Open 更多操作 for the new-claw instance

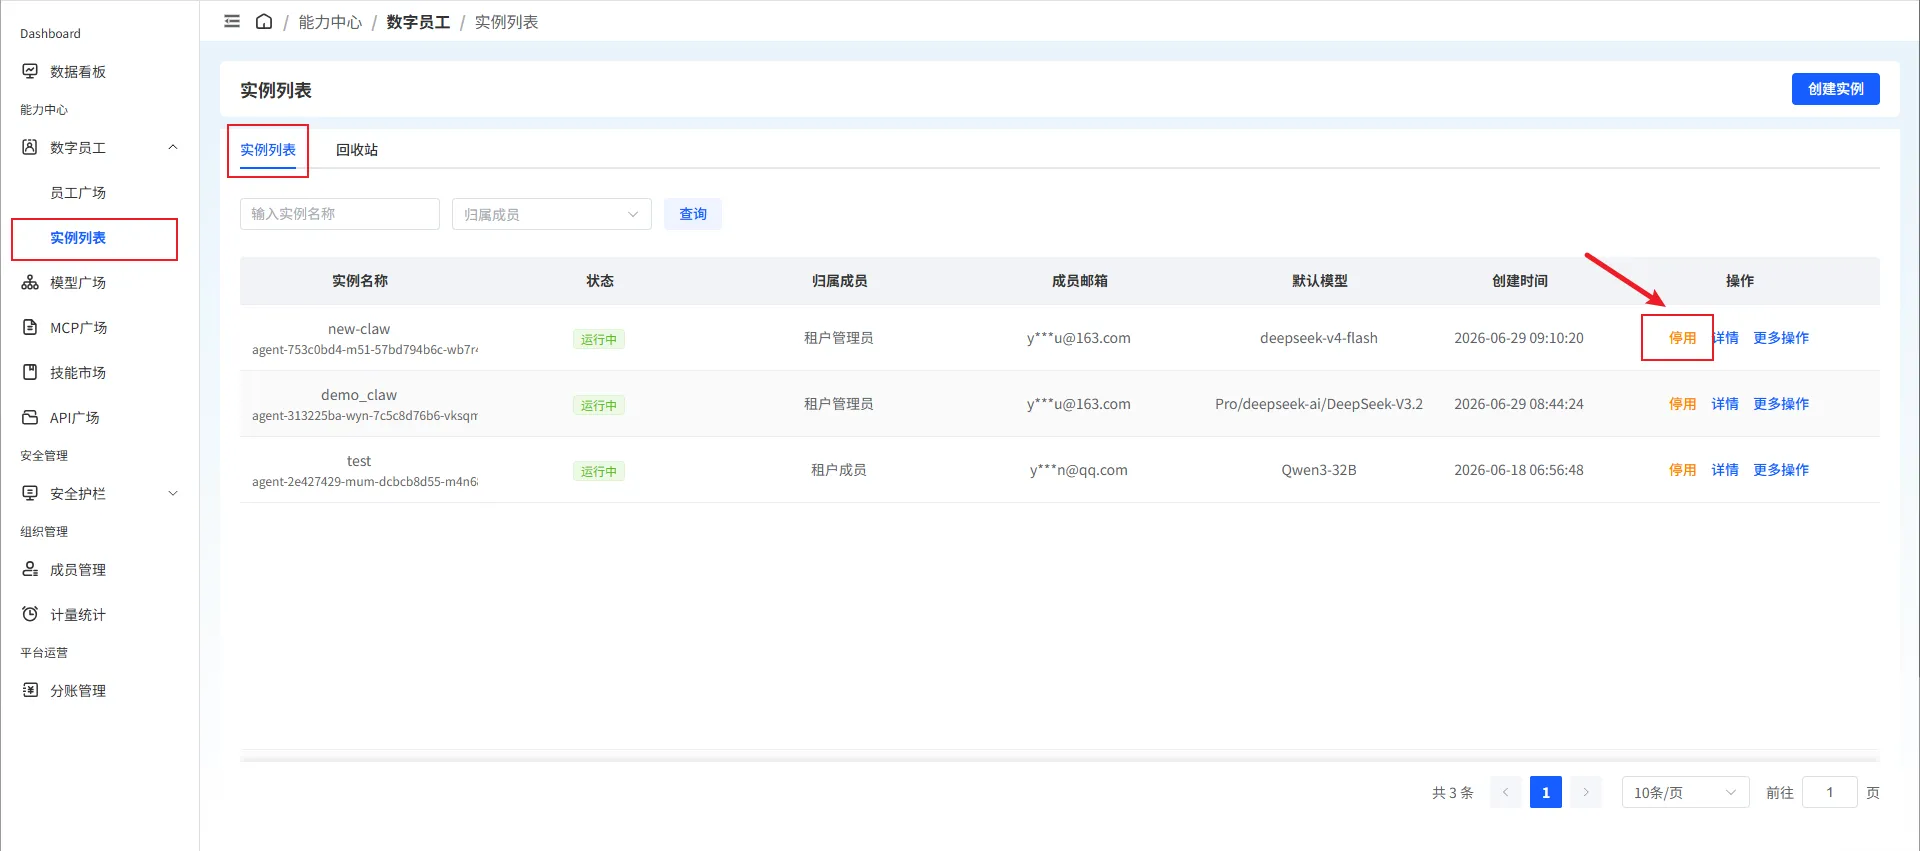click(x=1781, y=338)
